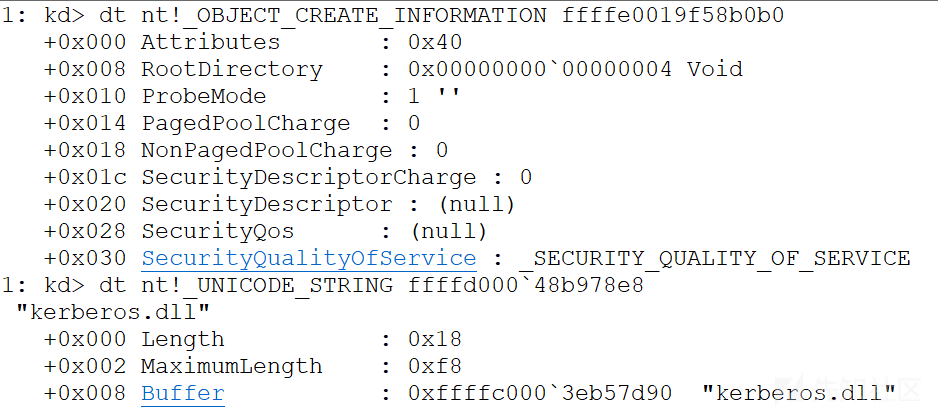Select the address ffffd000`48b978e8
938x410 pixels.
click(x=525, y=286)
